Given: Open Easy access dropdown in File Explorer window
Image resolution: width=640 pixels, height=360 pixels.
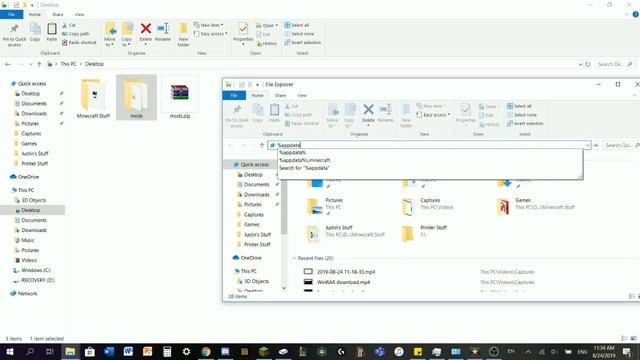Looking at the screenshot, I should (433, 115).
